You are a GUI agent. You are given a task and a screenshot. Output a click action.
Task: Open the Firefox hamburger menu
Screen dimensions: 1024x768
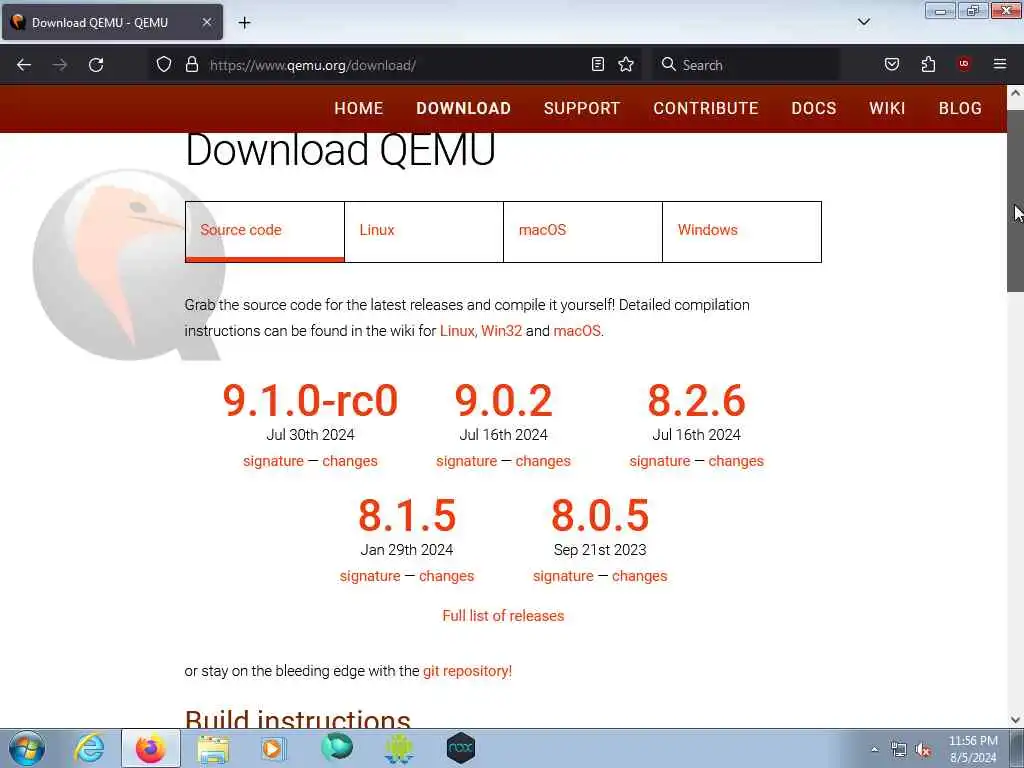tap(999, 64)
